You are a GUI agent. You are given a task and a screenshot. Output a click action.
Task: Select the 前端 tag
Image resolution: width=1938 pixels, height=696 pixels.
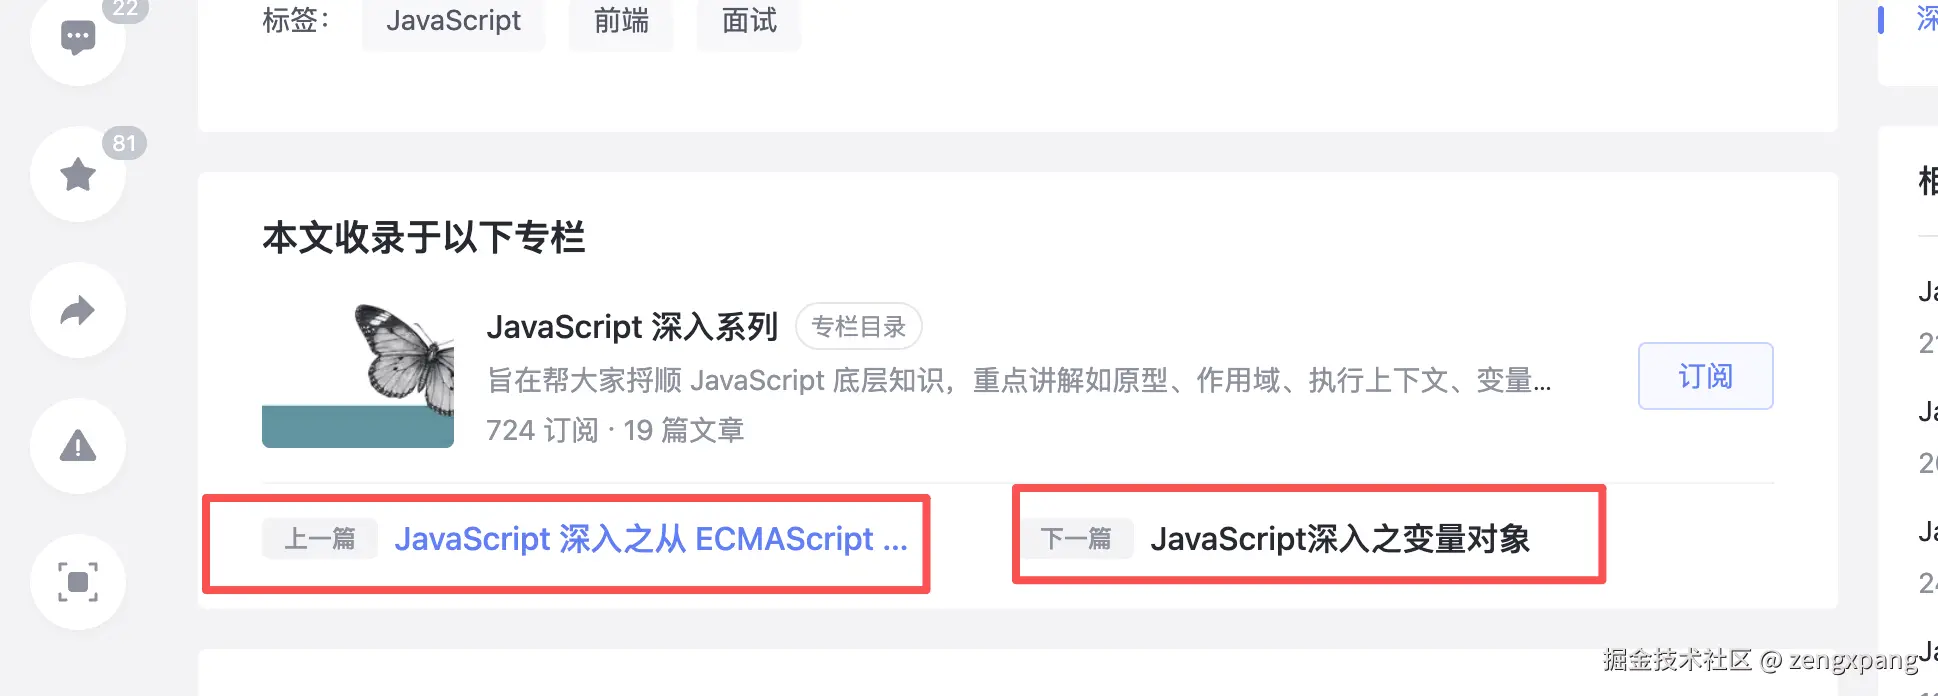pyautogui.click(x=621, y=21)
